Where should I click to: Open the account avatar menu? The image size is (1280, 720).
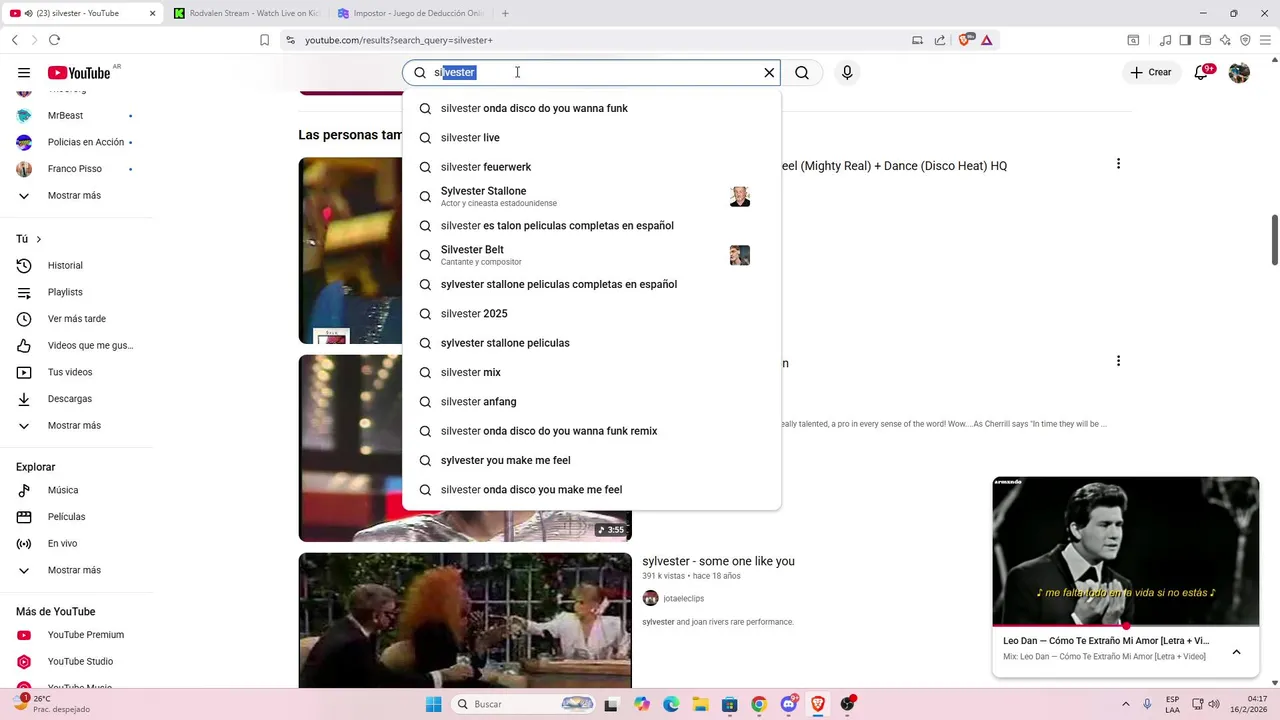tap(1239, 73)
